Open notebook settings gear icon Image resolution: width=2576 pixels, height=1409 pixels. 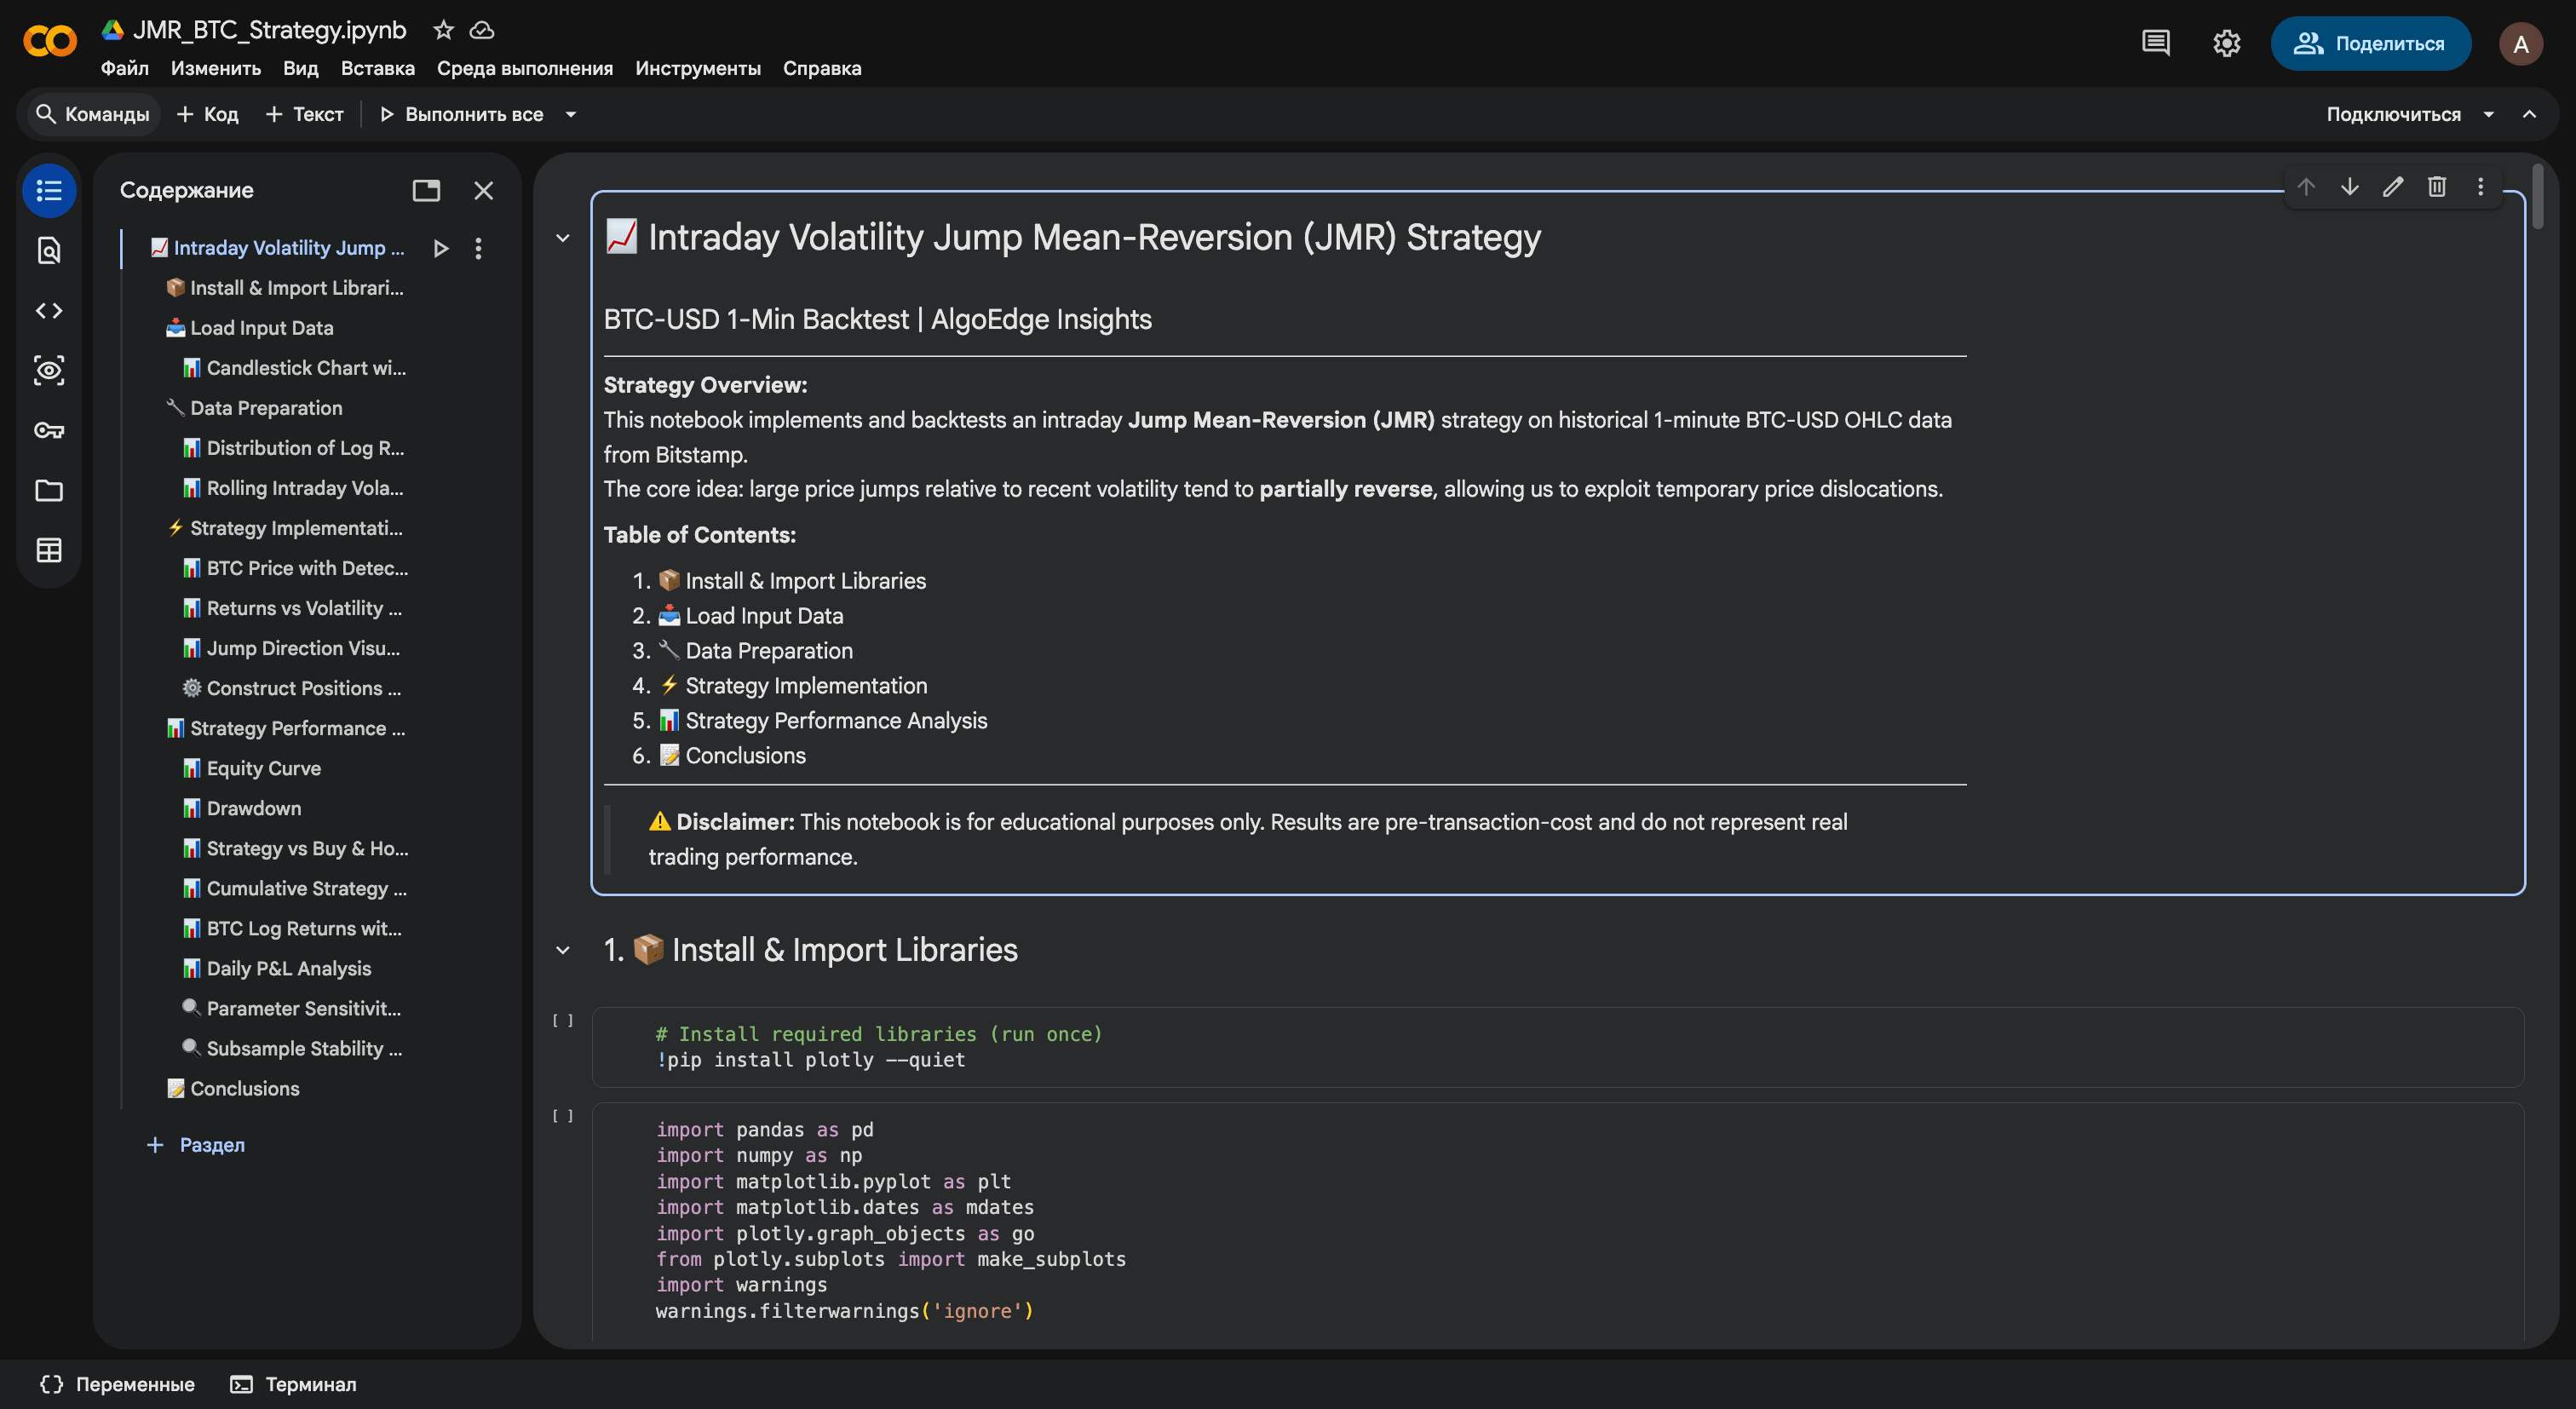(2226, 43)
